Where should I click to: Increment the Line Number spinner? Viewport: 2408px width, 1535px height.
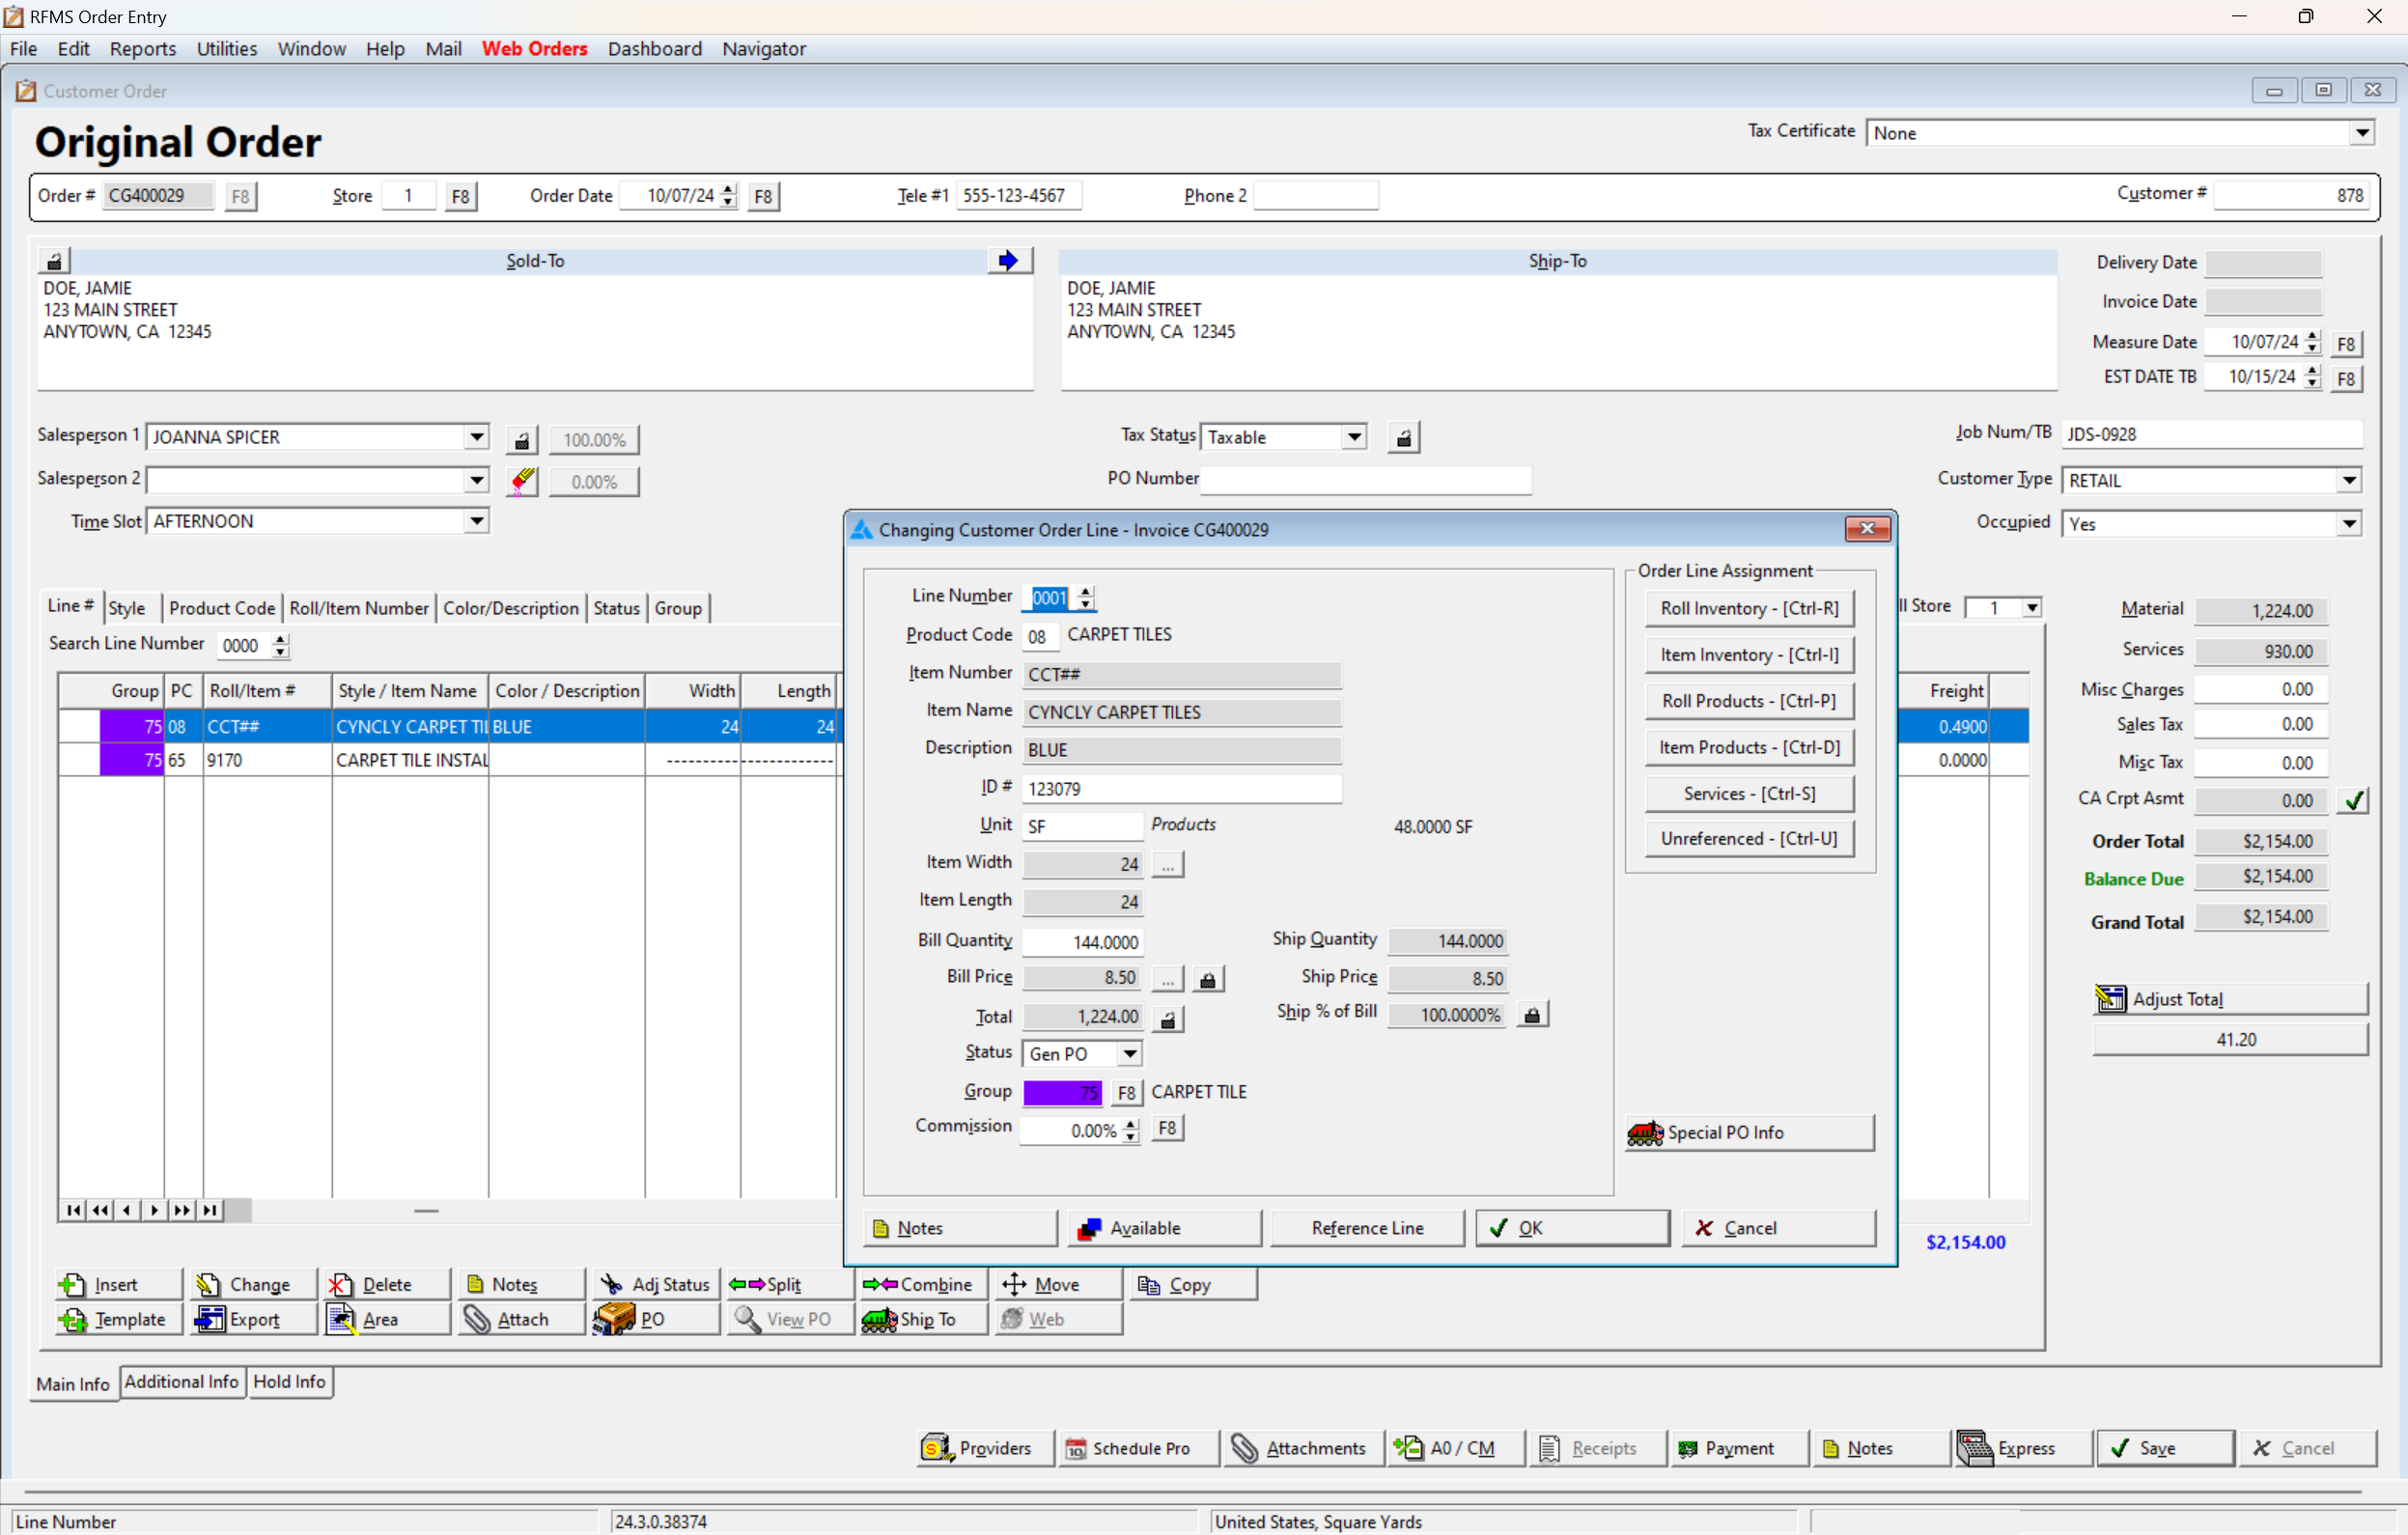[x=1086, y=592]
